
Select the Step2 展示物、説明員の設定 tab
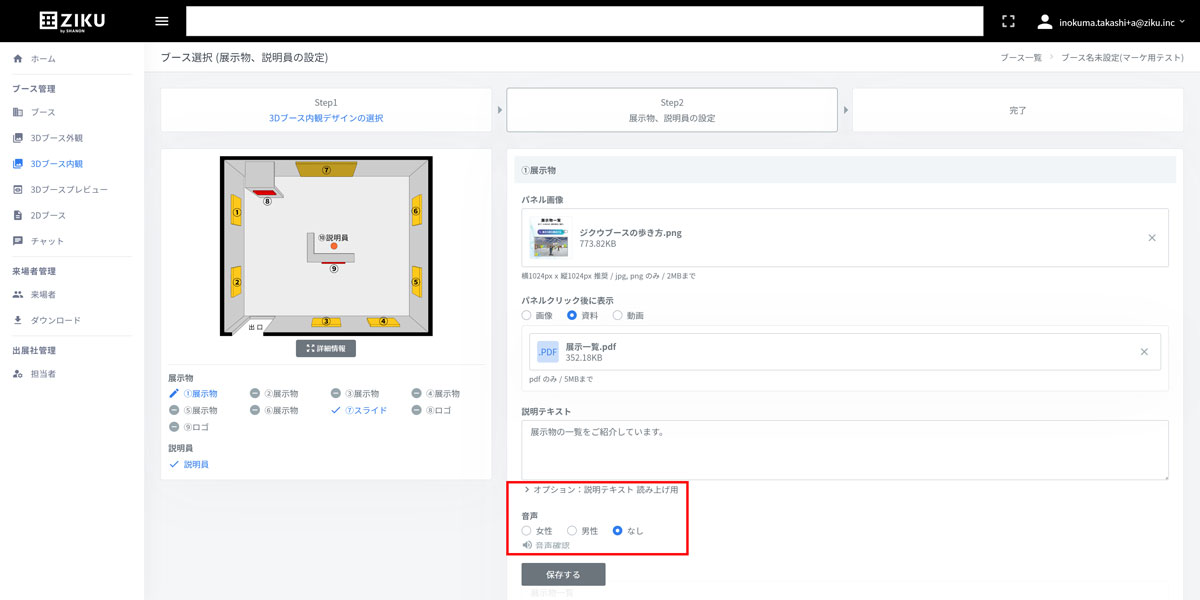pyautogui.click(x=671, y=110)
